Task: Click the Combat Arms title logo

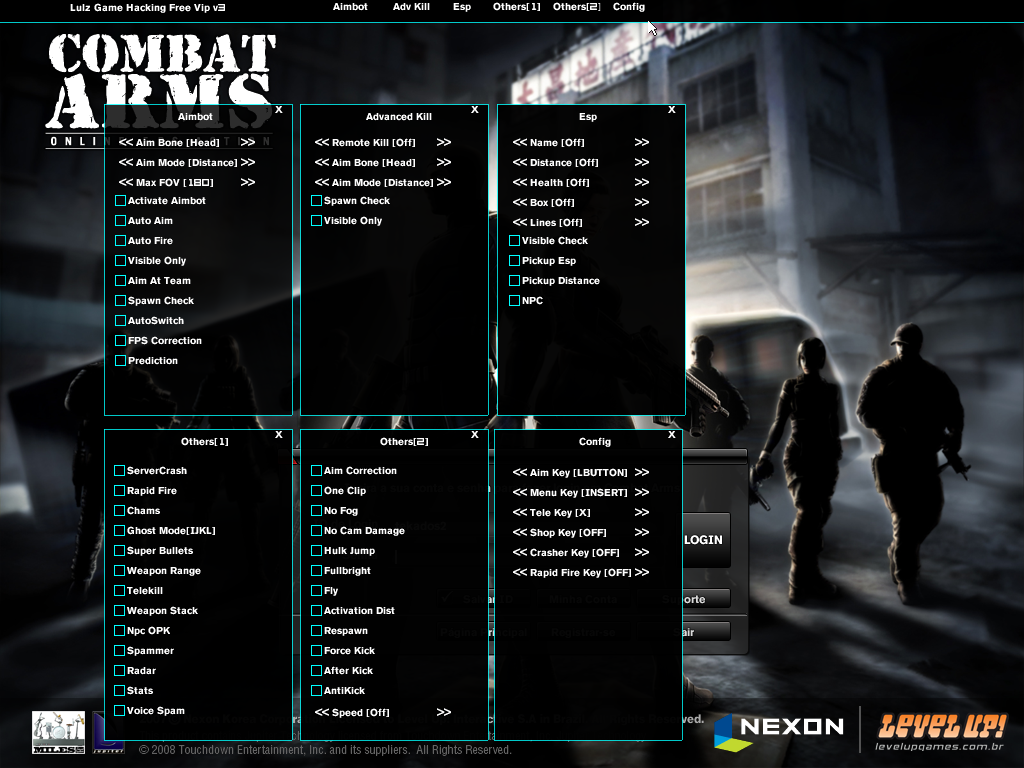Action: (x=160, y=91)
